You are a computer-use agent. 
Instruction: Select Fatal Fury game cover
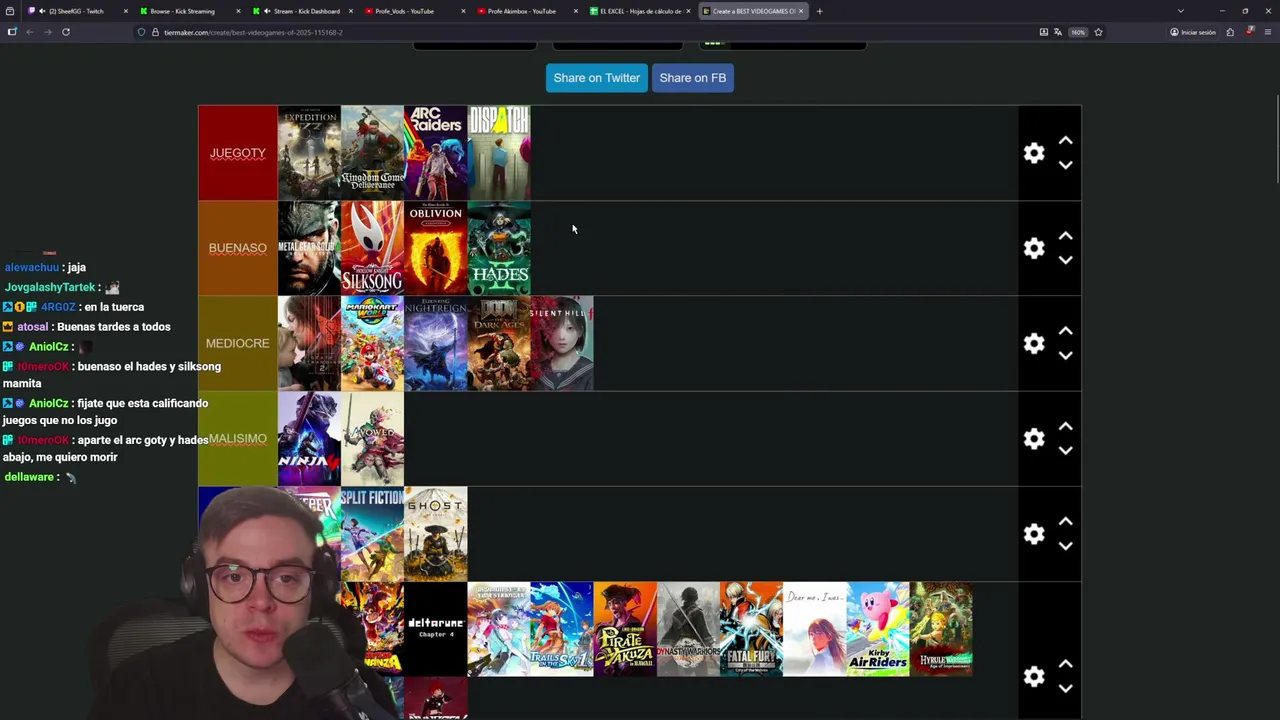[751, 629]
